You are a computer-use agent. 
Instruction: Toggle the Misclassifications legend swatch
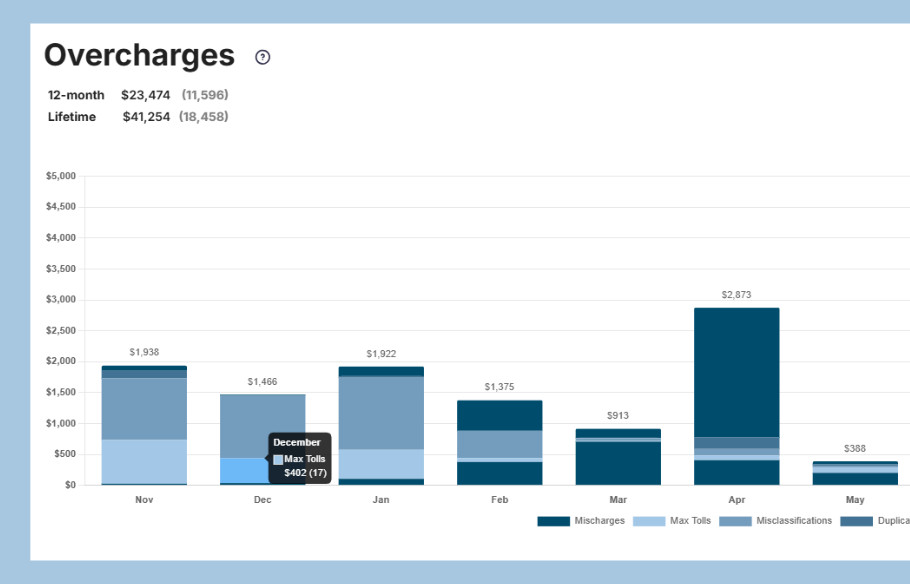[735, 521]
